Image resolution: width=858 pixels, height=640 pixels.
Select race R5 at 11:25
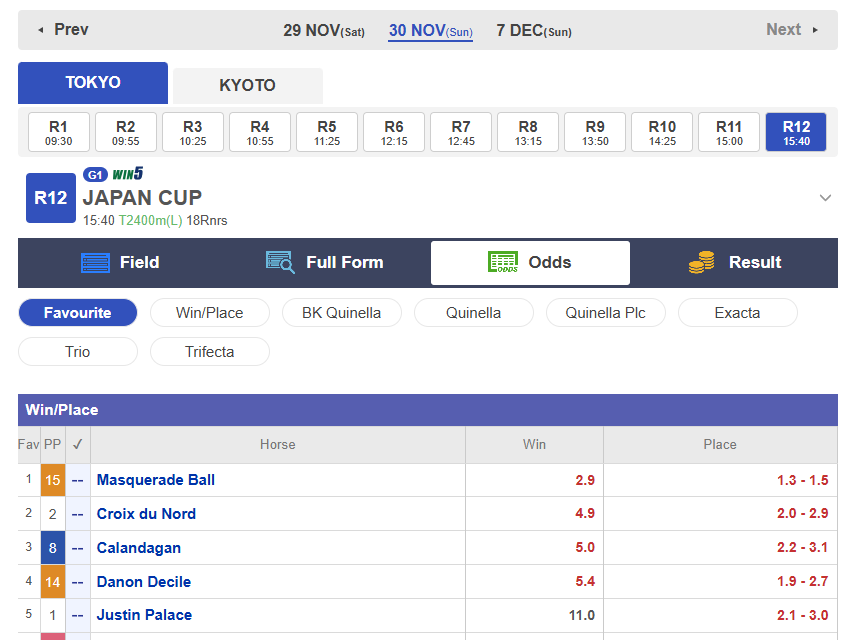pos(327,132)
